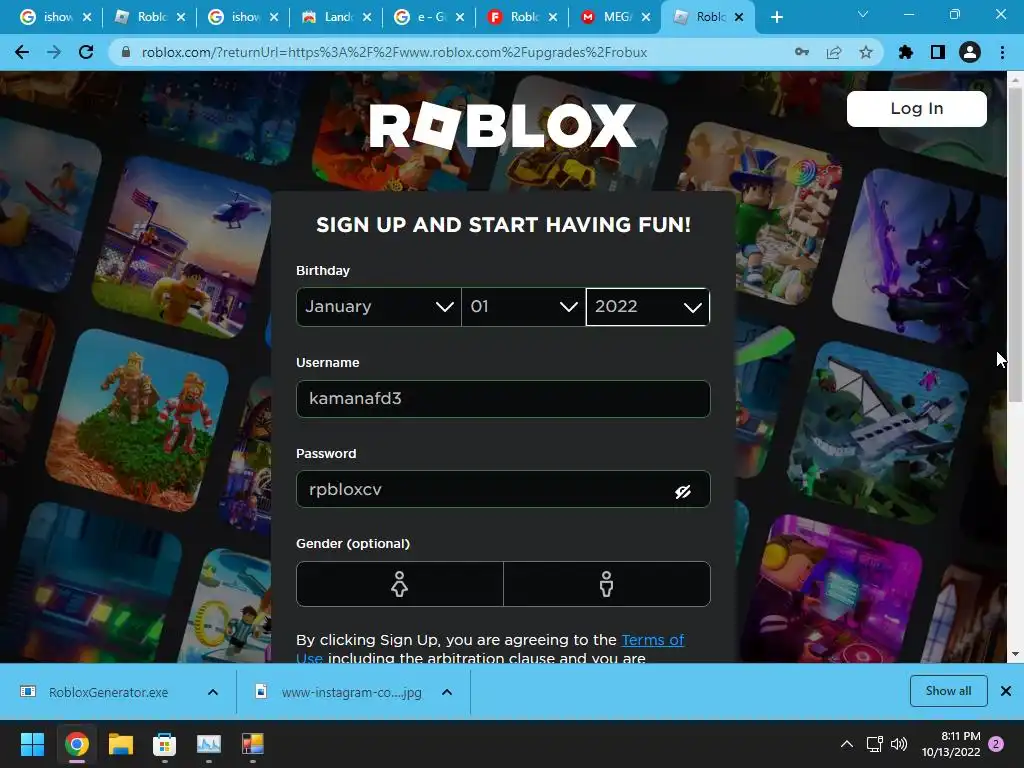1024x768 pixels.
Task: Click the page scrollbar thumb
Action: pyautogui.click(x=1015, y=245)
